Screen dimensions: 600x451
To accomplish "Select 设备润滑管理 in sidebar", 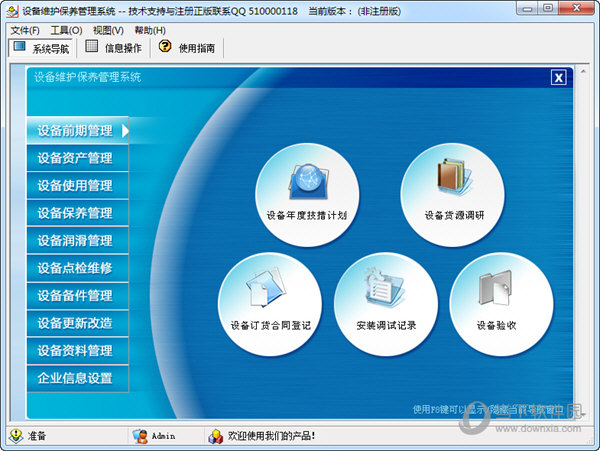I will [78, 241].
